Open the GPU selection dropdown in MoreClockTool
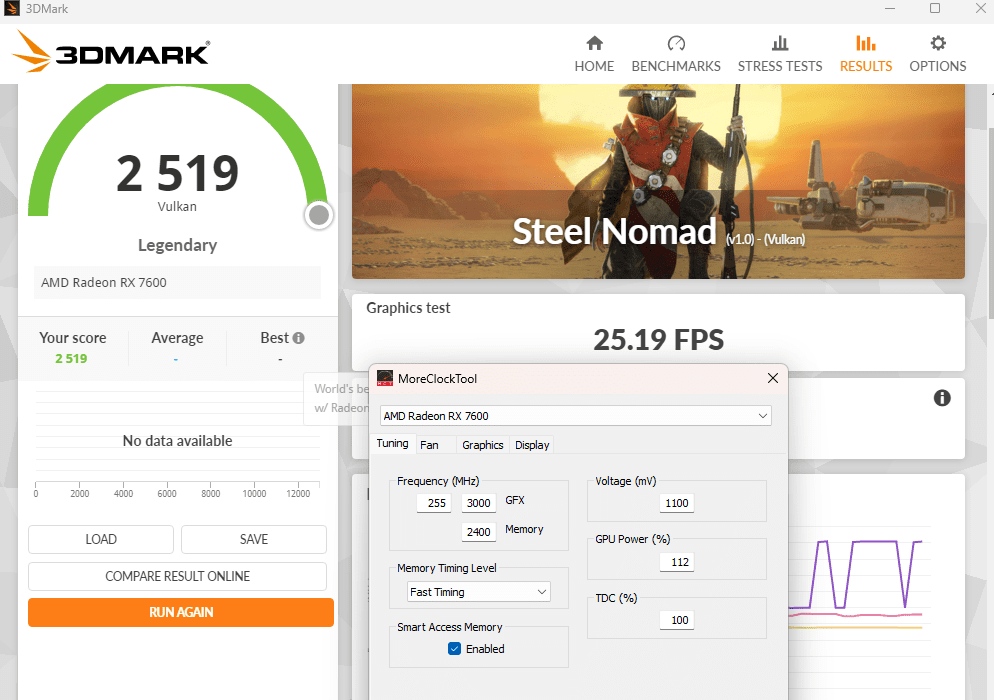The image size is (994, 700). tap(576, 416)
